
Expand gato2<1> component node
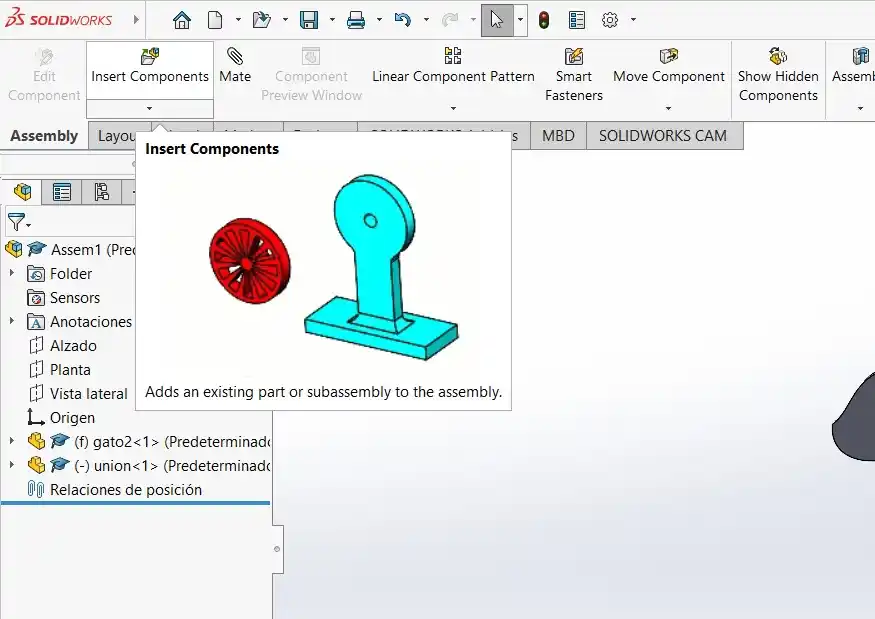(12, 441)
